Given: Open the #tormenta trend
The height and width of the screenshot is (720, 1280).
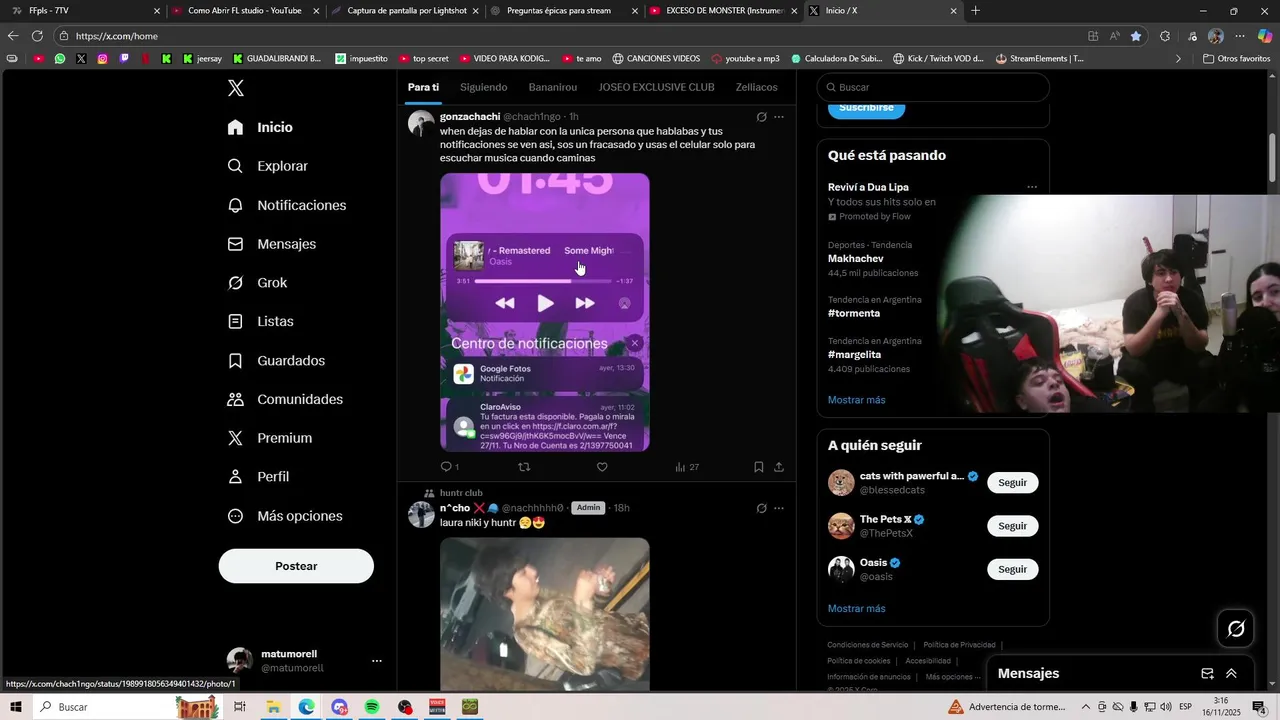Looking at the screenshot, I should [853, 313].
